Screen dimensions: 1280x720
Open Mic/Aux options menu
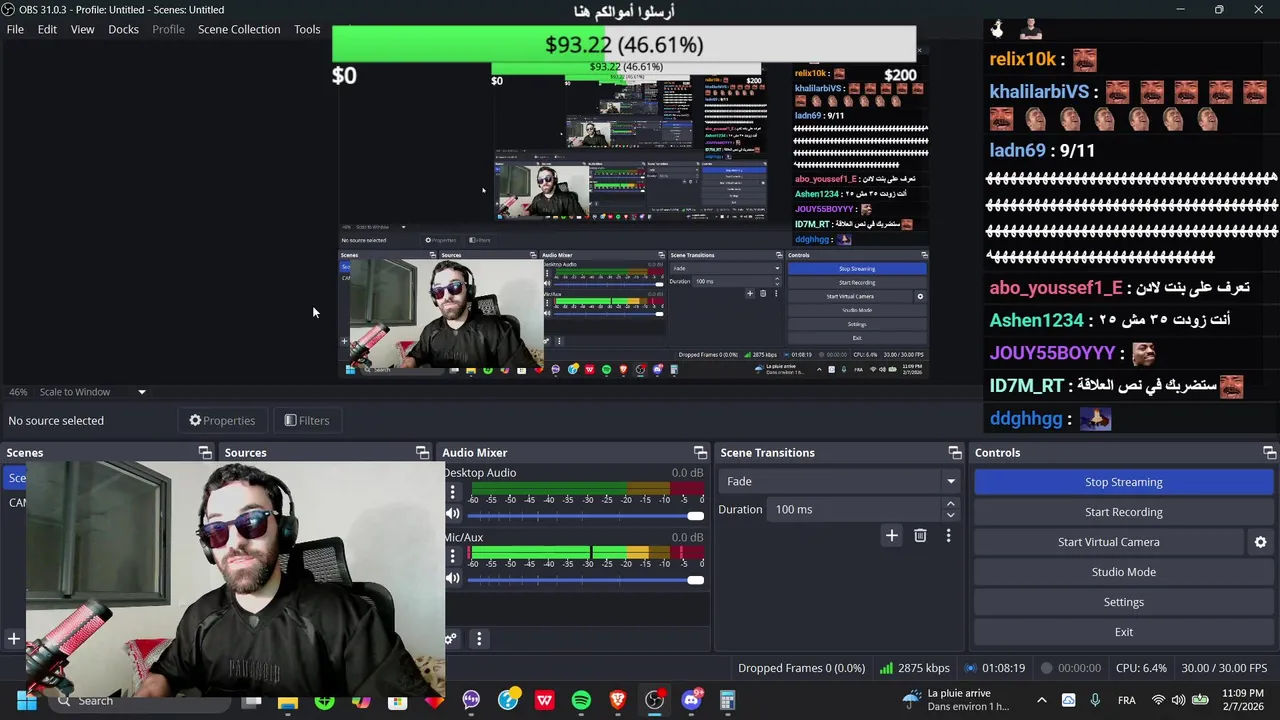452,557
